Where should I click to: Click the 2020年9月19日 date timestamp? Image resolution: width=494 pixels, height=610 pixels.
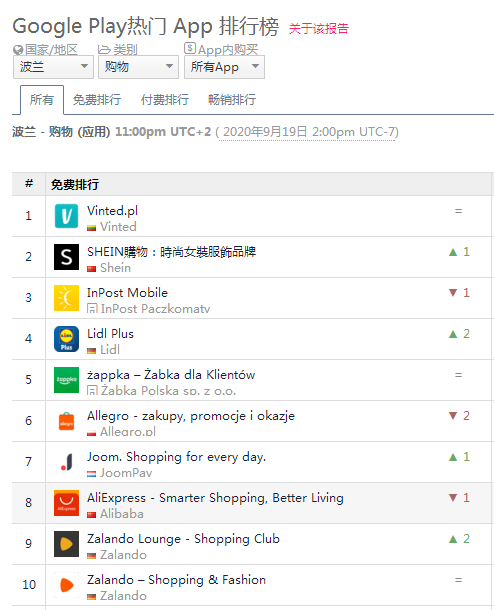(x=265, y=131)
